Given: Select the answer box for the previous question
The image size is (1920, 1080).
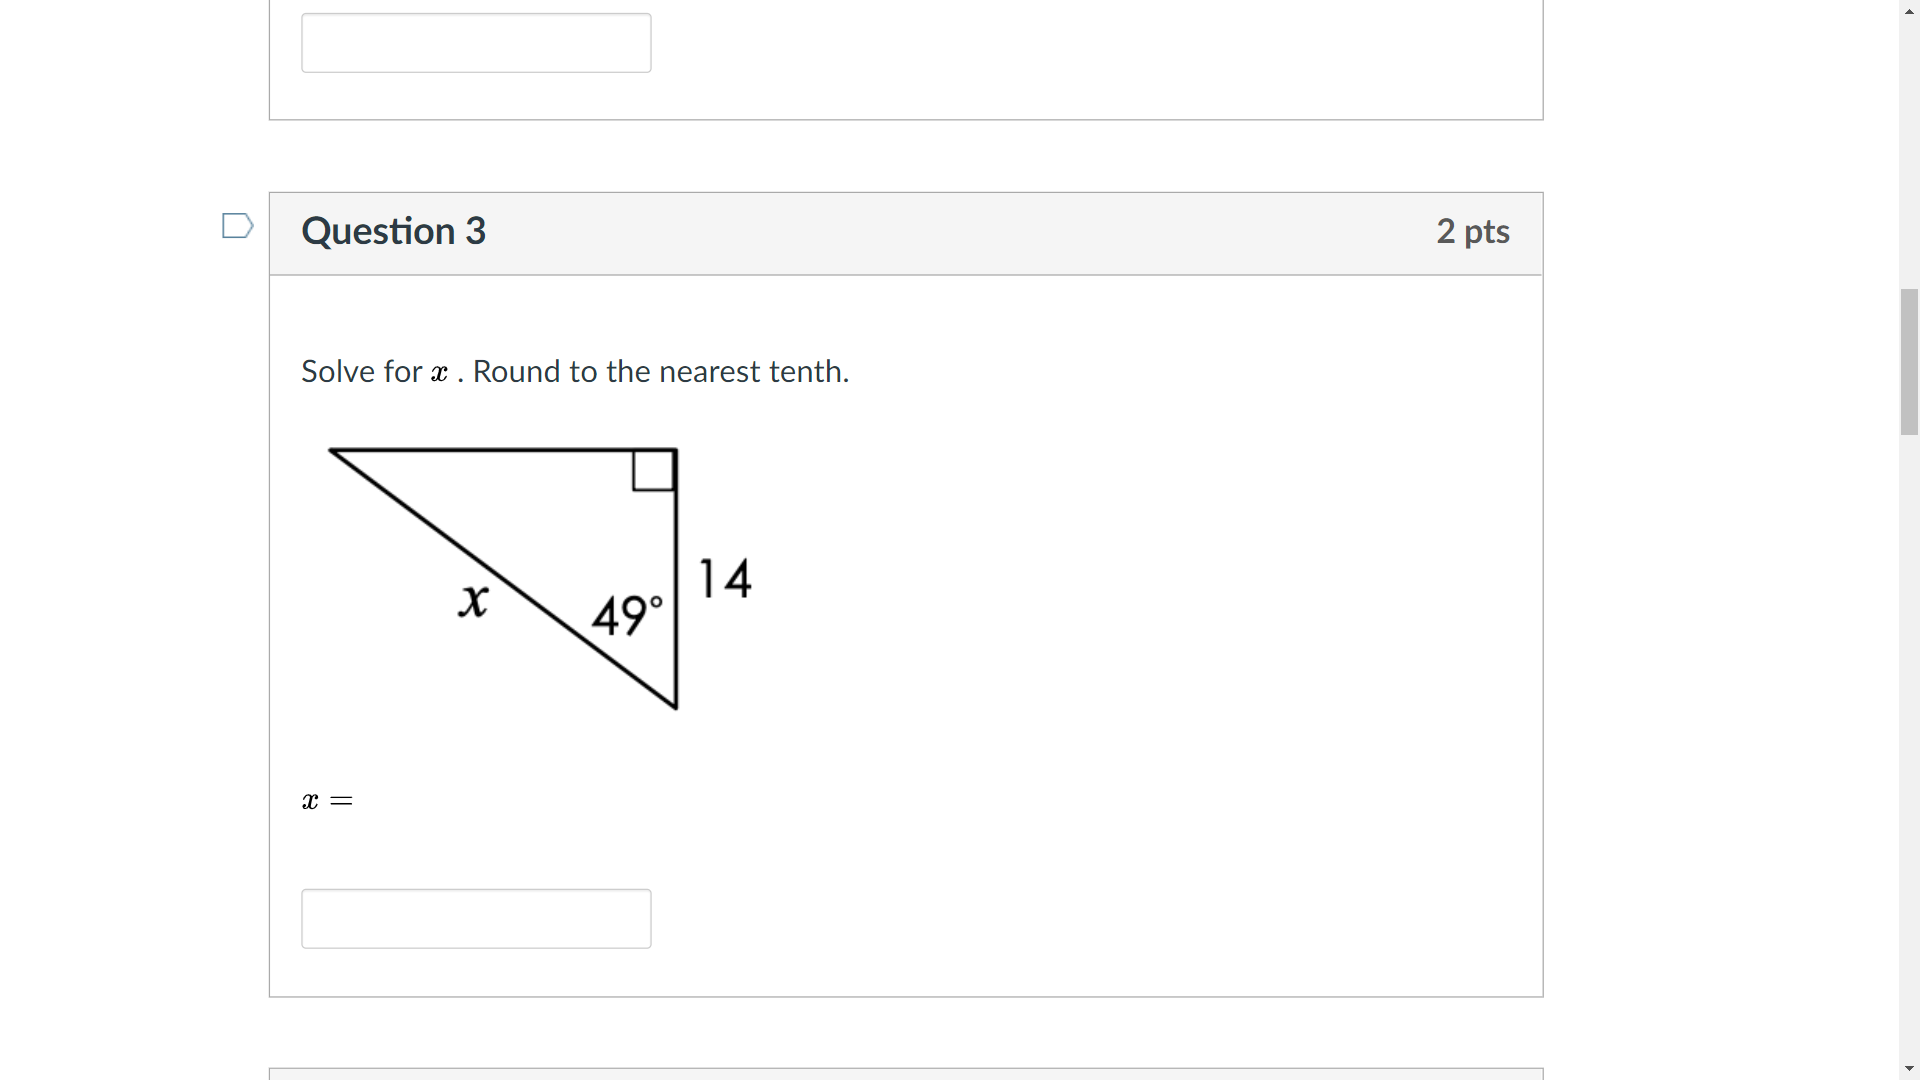Looking at the screenshot, I should pyautogui.click(x=476, y=42).
